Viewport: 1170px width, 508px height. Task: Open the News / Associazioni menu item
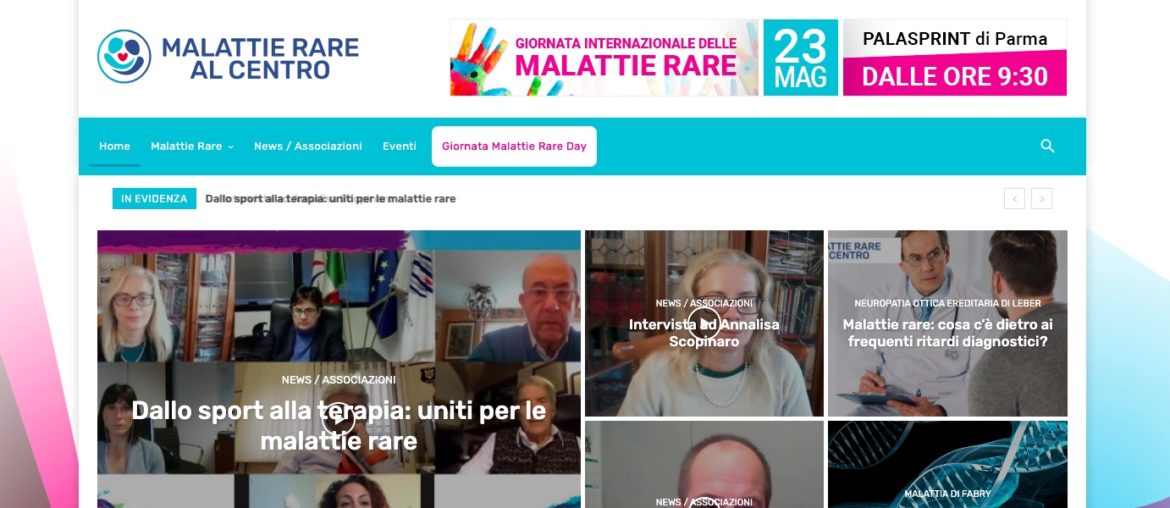click(308, 146)
